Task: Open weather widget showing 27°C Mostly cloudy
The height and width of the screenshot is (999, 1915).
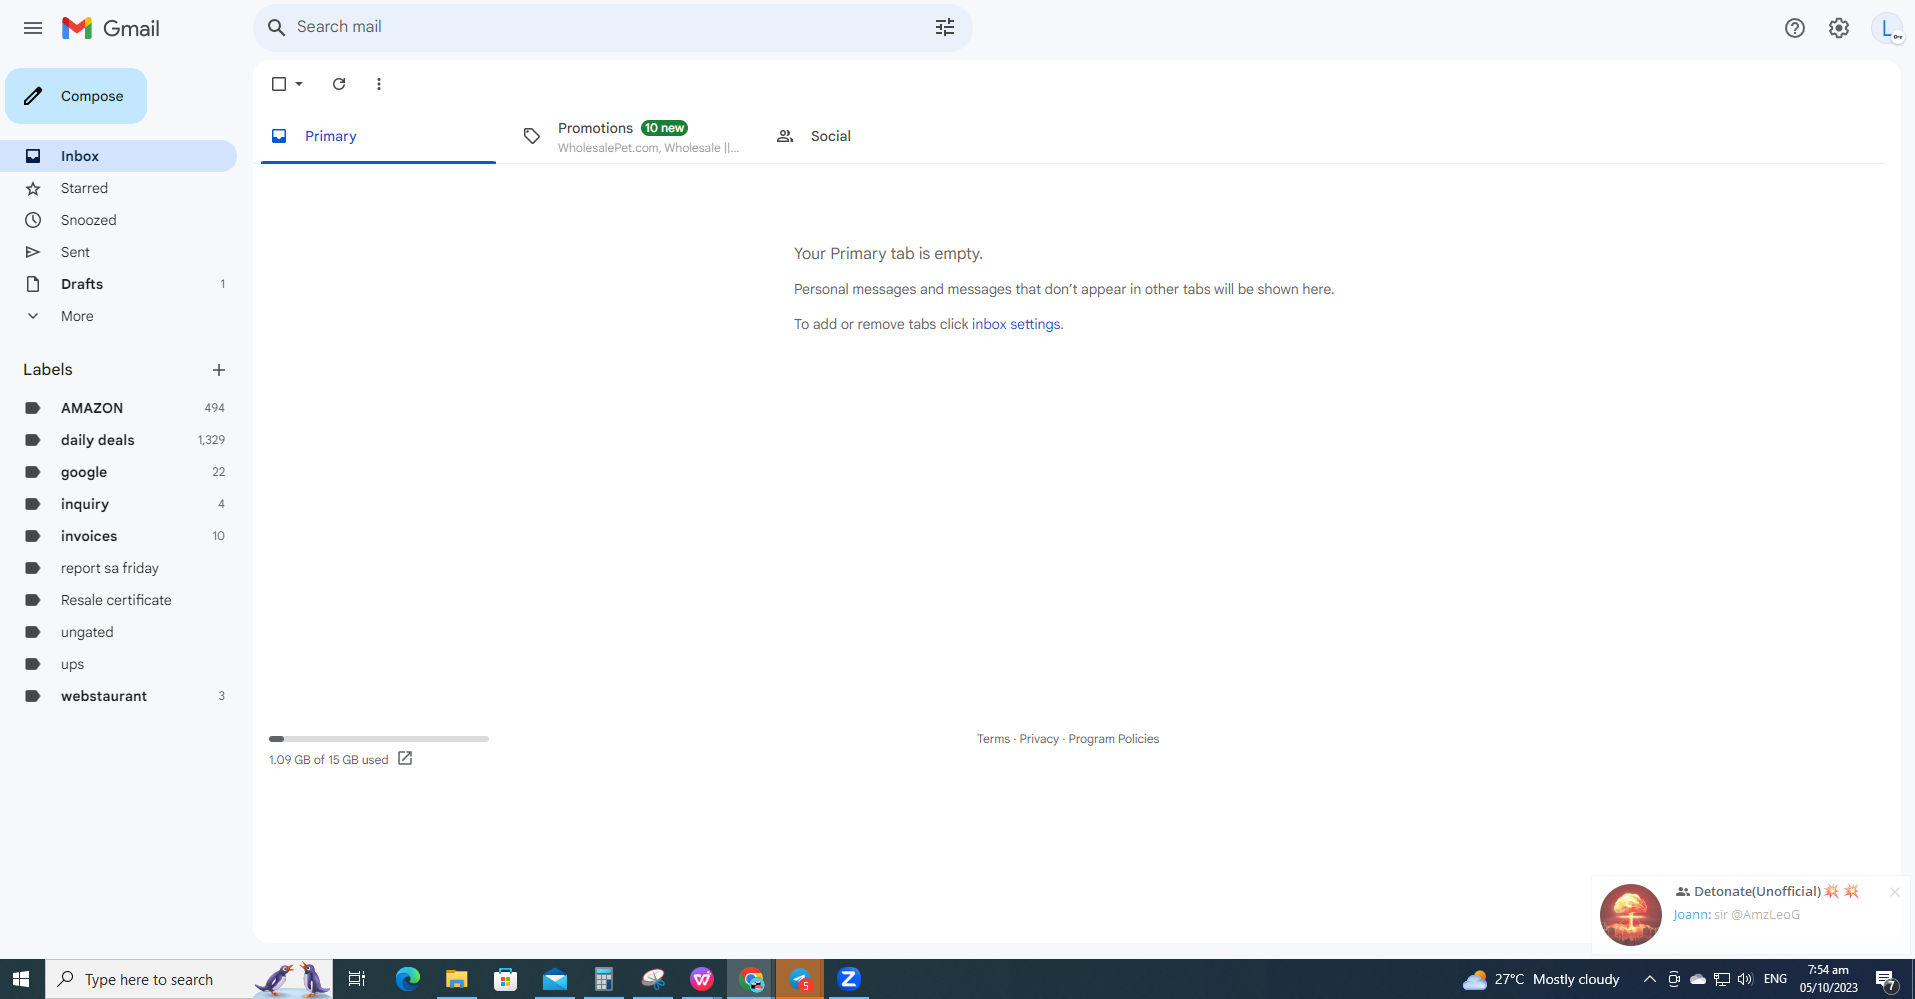Action: 1541,979
